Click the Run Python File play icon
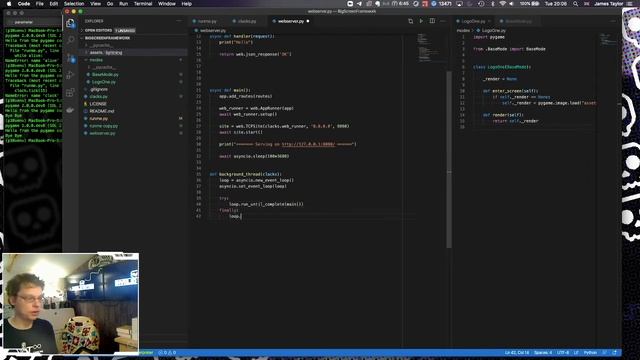The image size is (640, 360). [x=421, y=21]
